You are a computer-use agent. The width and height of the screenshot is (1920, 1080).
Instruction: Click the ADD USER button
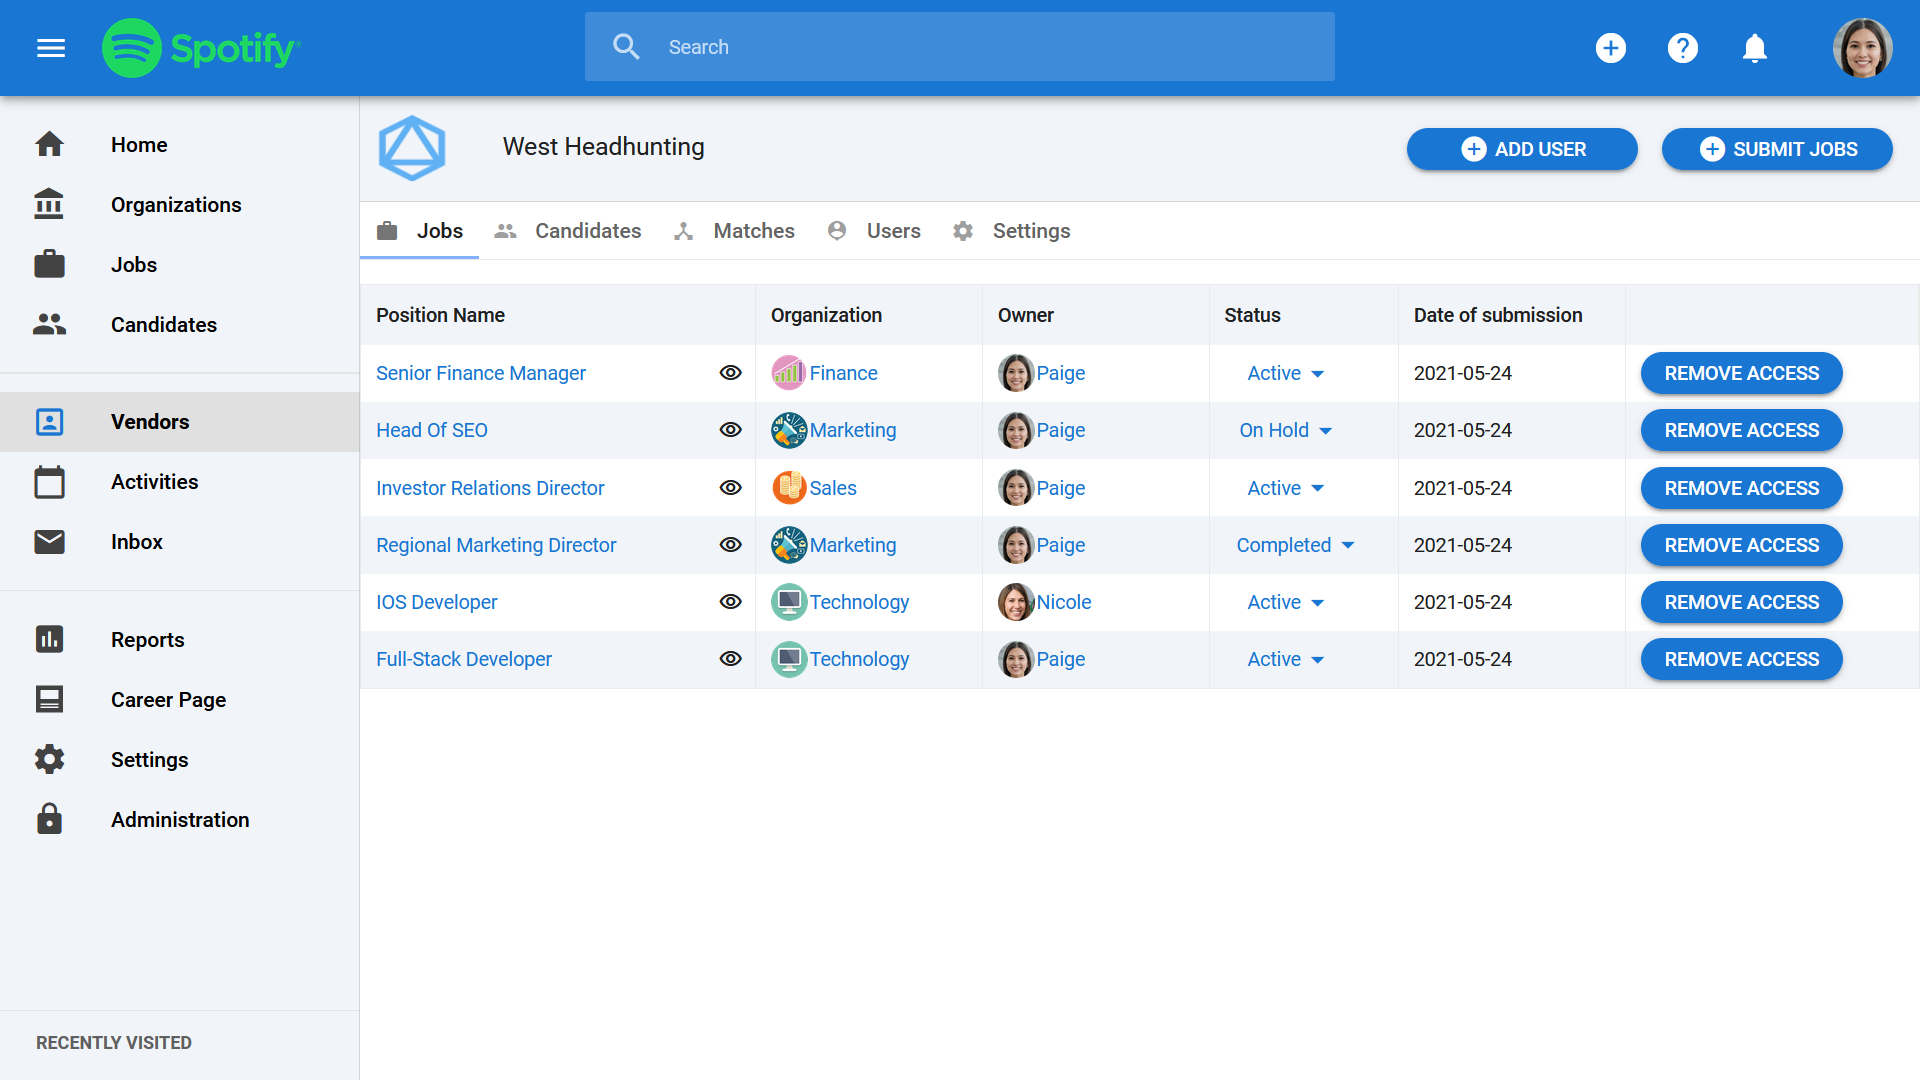tap(1521, 149)
